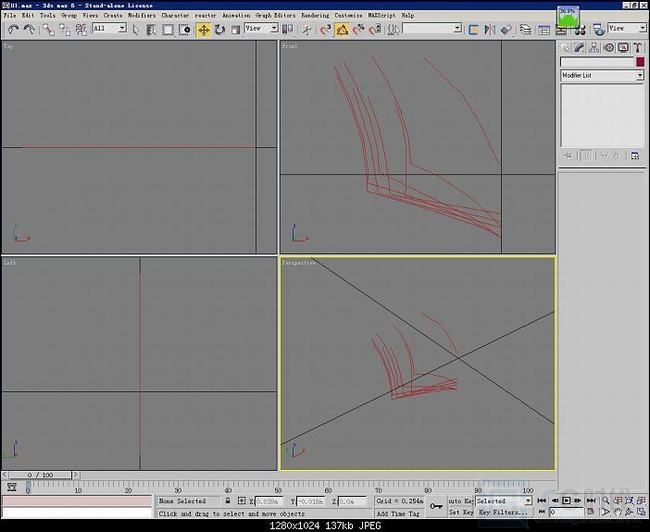The height and width of the screenshot is (532, 650).
Task: Switch to the Display command panel tab
Action: (x=623, y=48)
